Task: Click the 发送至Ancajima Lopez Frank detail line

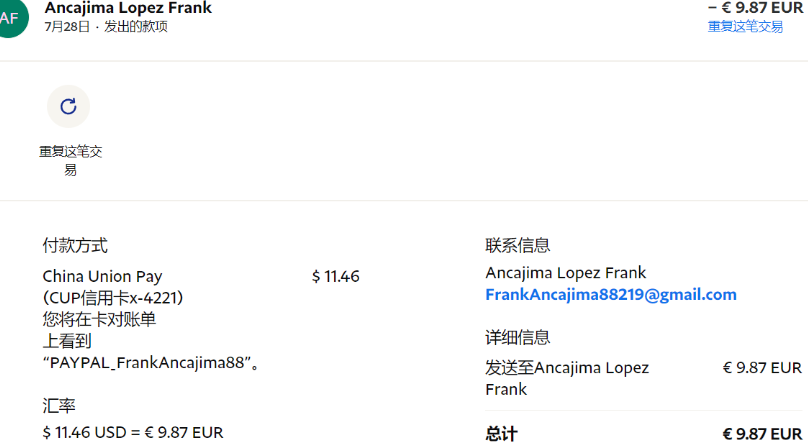Action: [566, 377]
